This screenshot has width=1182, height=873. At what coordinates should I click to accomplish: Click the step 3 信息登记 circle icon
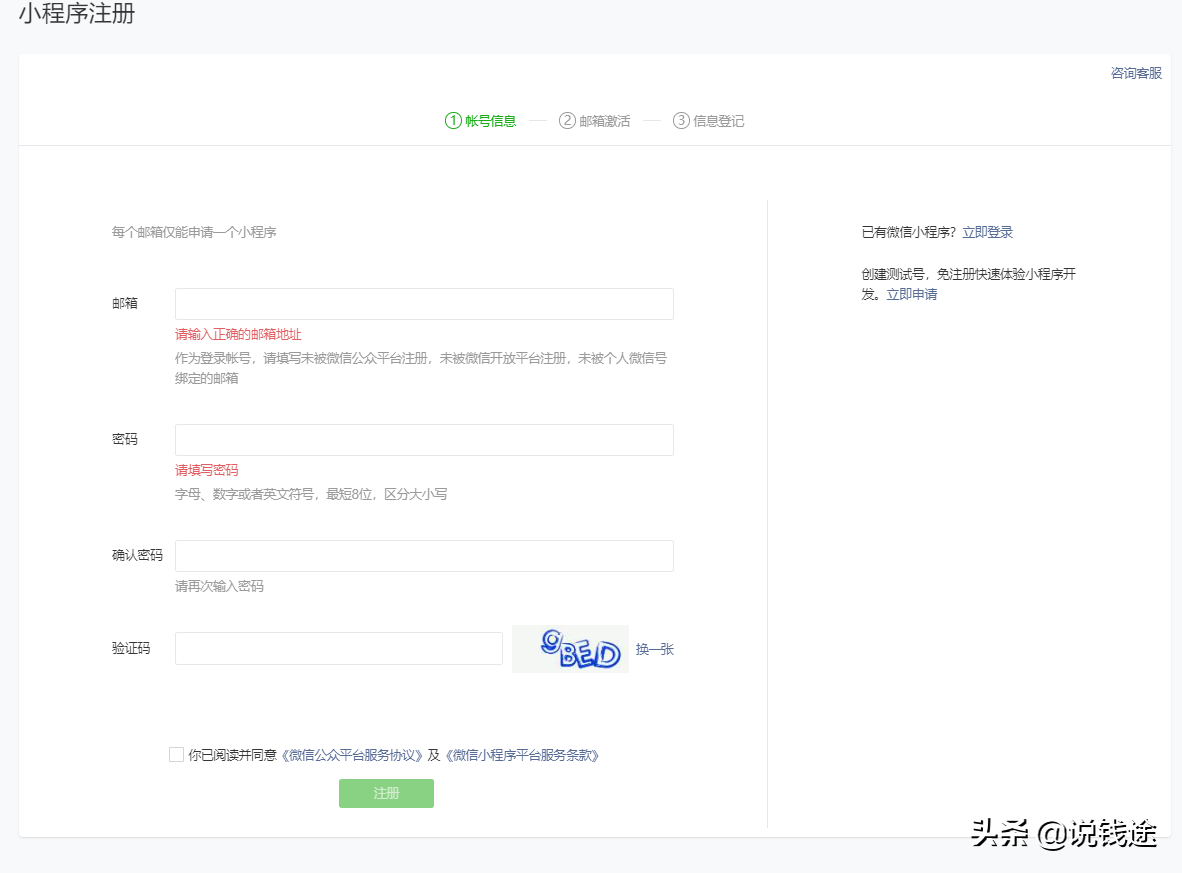[x=680, y=120]
